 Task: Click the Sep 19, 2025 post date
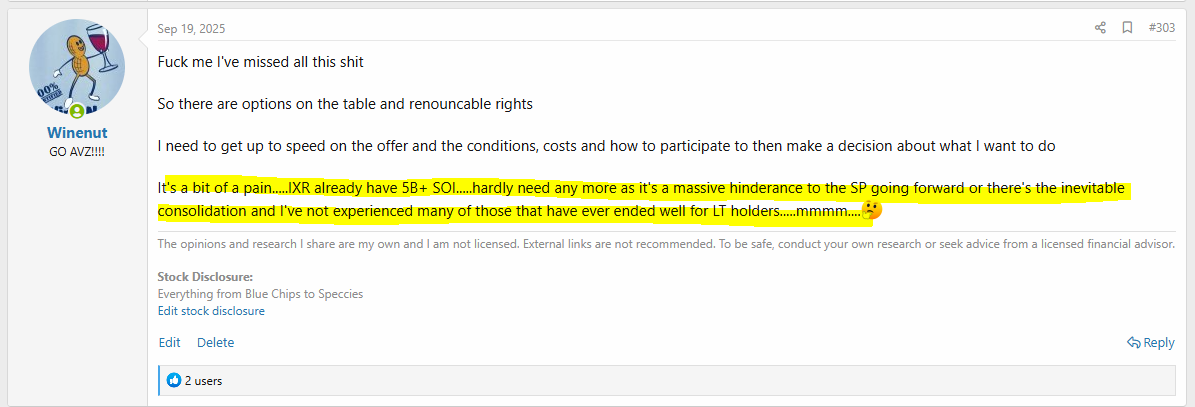tap(191, 28)
